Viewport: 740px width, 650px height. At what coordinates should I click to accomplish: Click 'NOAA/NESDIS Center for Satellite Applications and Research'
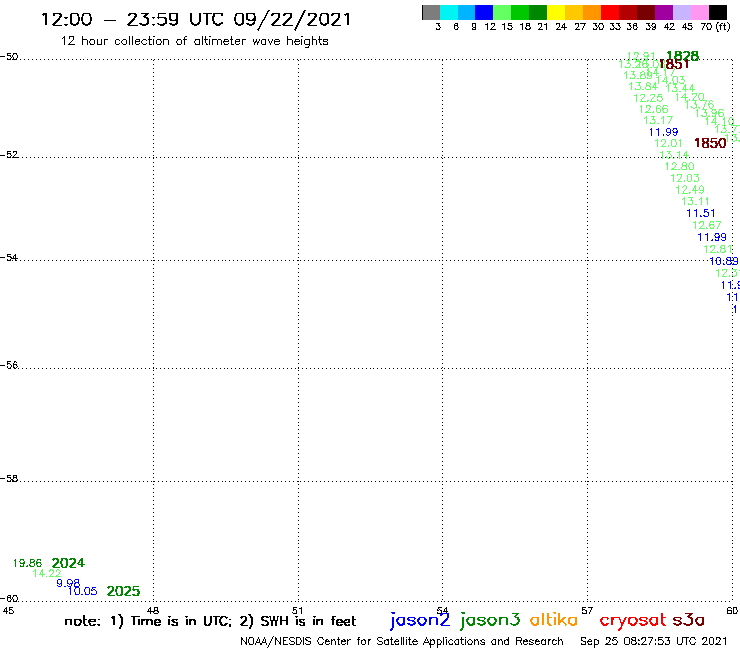402,641
